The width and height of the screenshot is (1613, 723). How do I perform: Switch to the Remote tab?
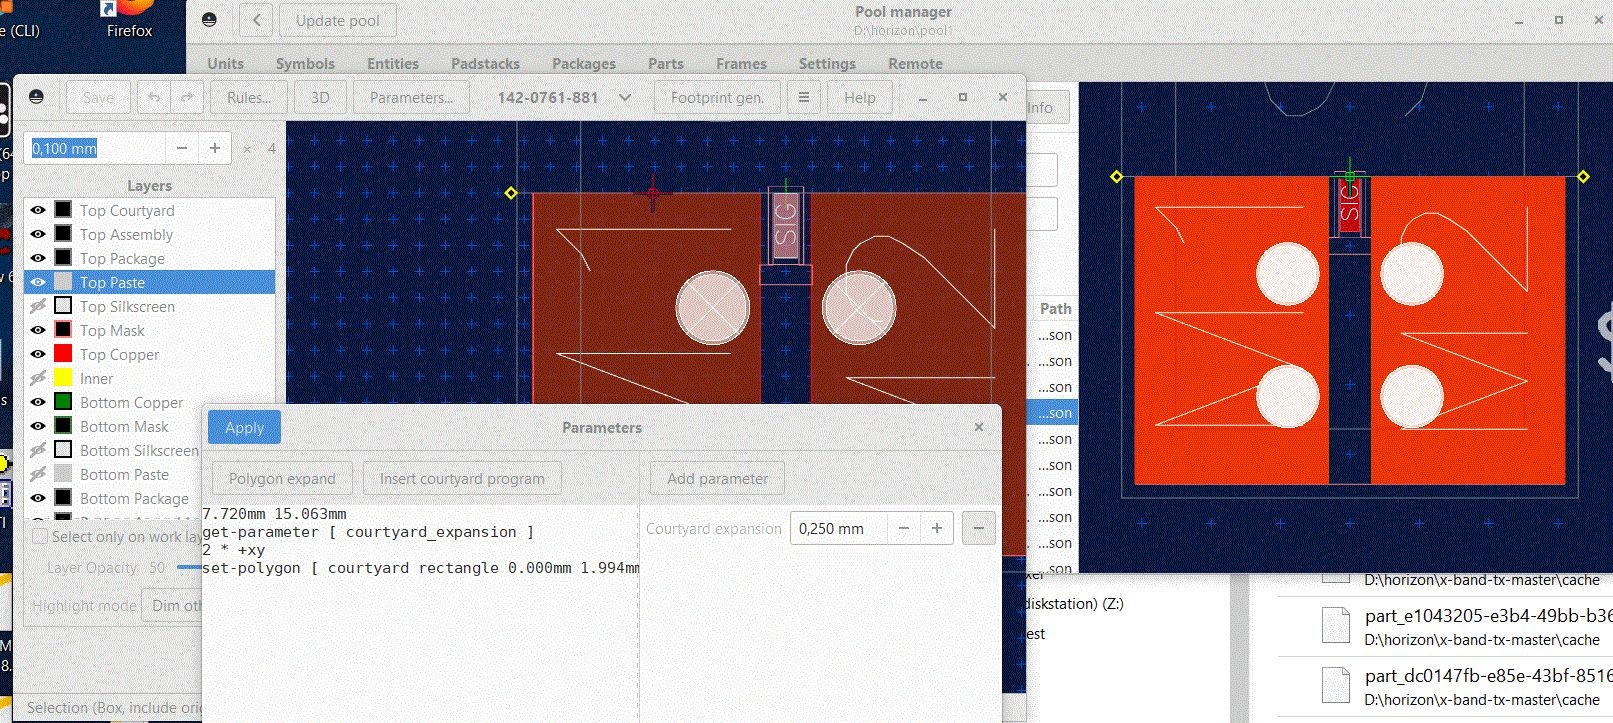tap(915, 63)
